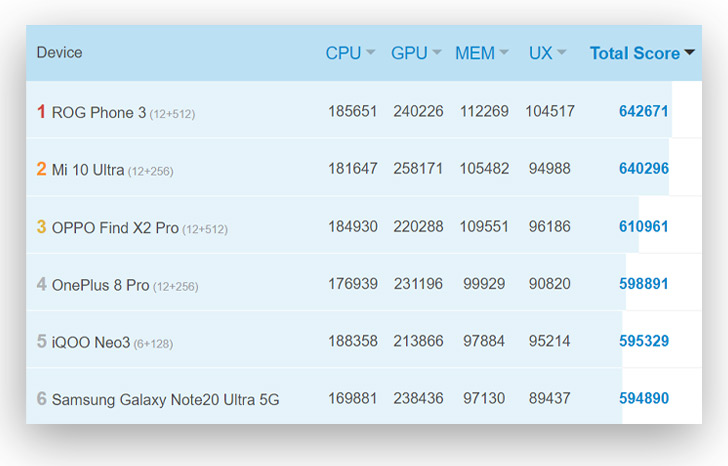
Task: Open OnePlus 8 Pro device entry
Action: (x=100, y=285)
